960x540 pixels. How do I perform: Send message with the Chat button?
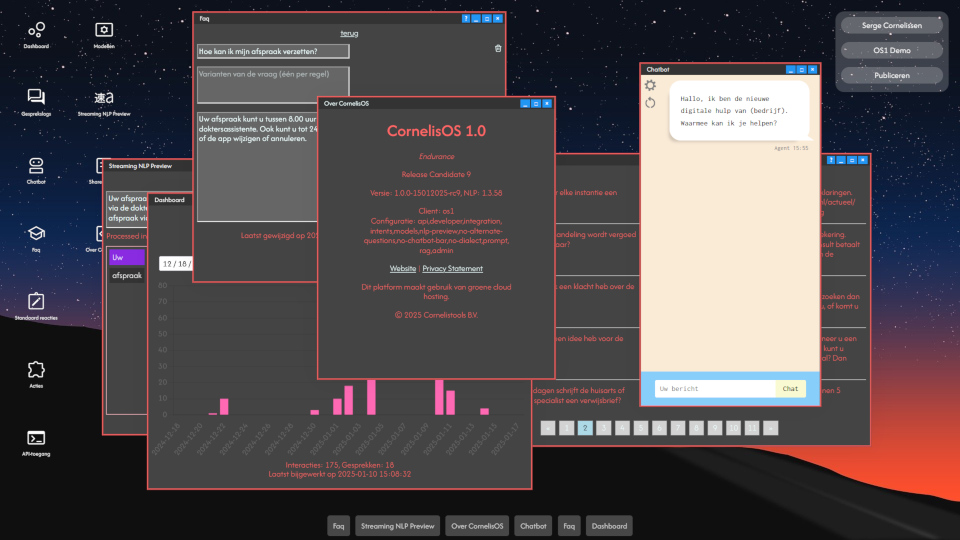pyautogui.click(x=790, y=389)
